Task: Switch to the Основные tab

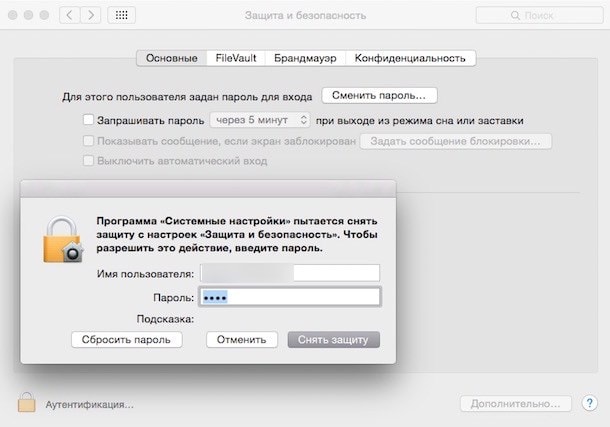Action: click(x=172, y=58)
